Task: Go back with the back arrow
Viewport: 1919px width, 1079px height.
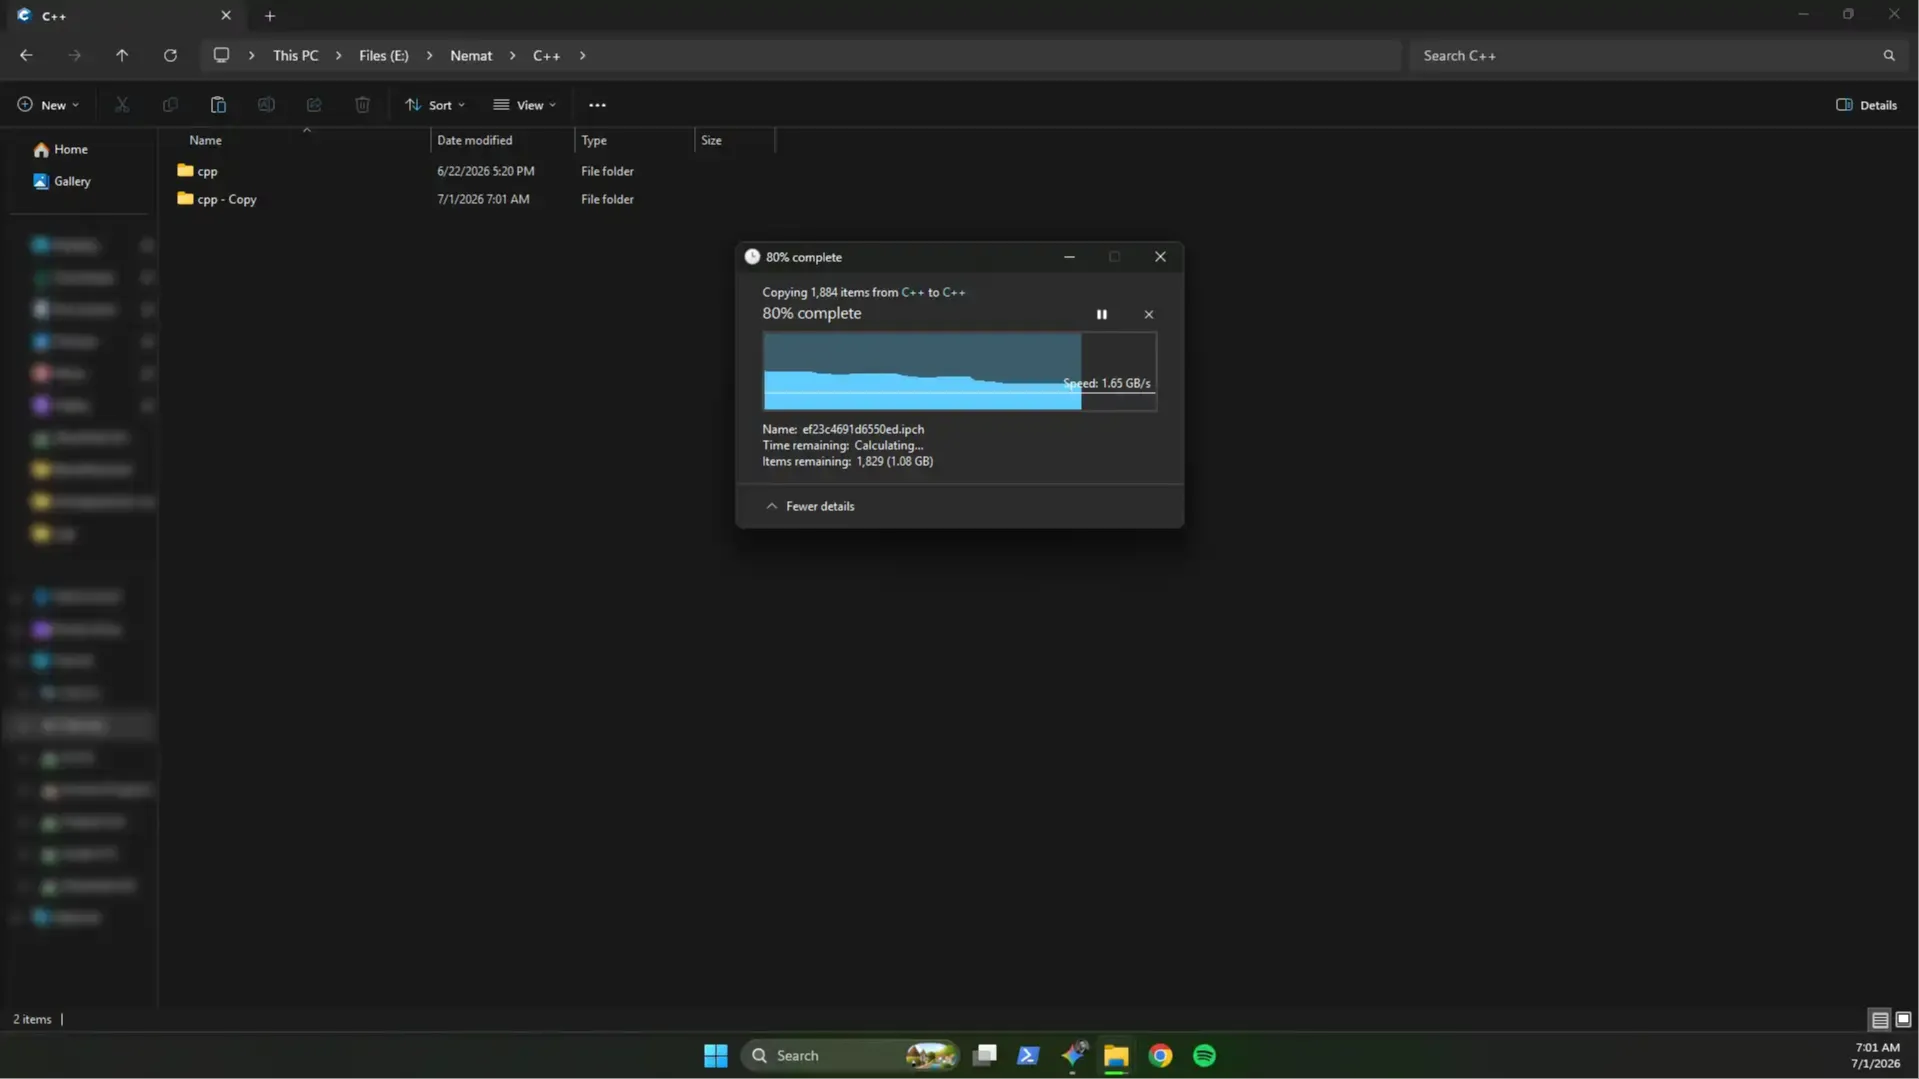Action: 26,55
